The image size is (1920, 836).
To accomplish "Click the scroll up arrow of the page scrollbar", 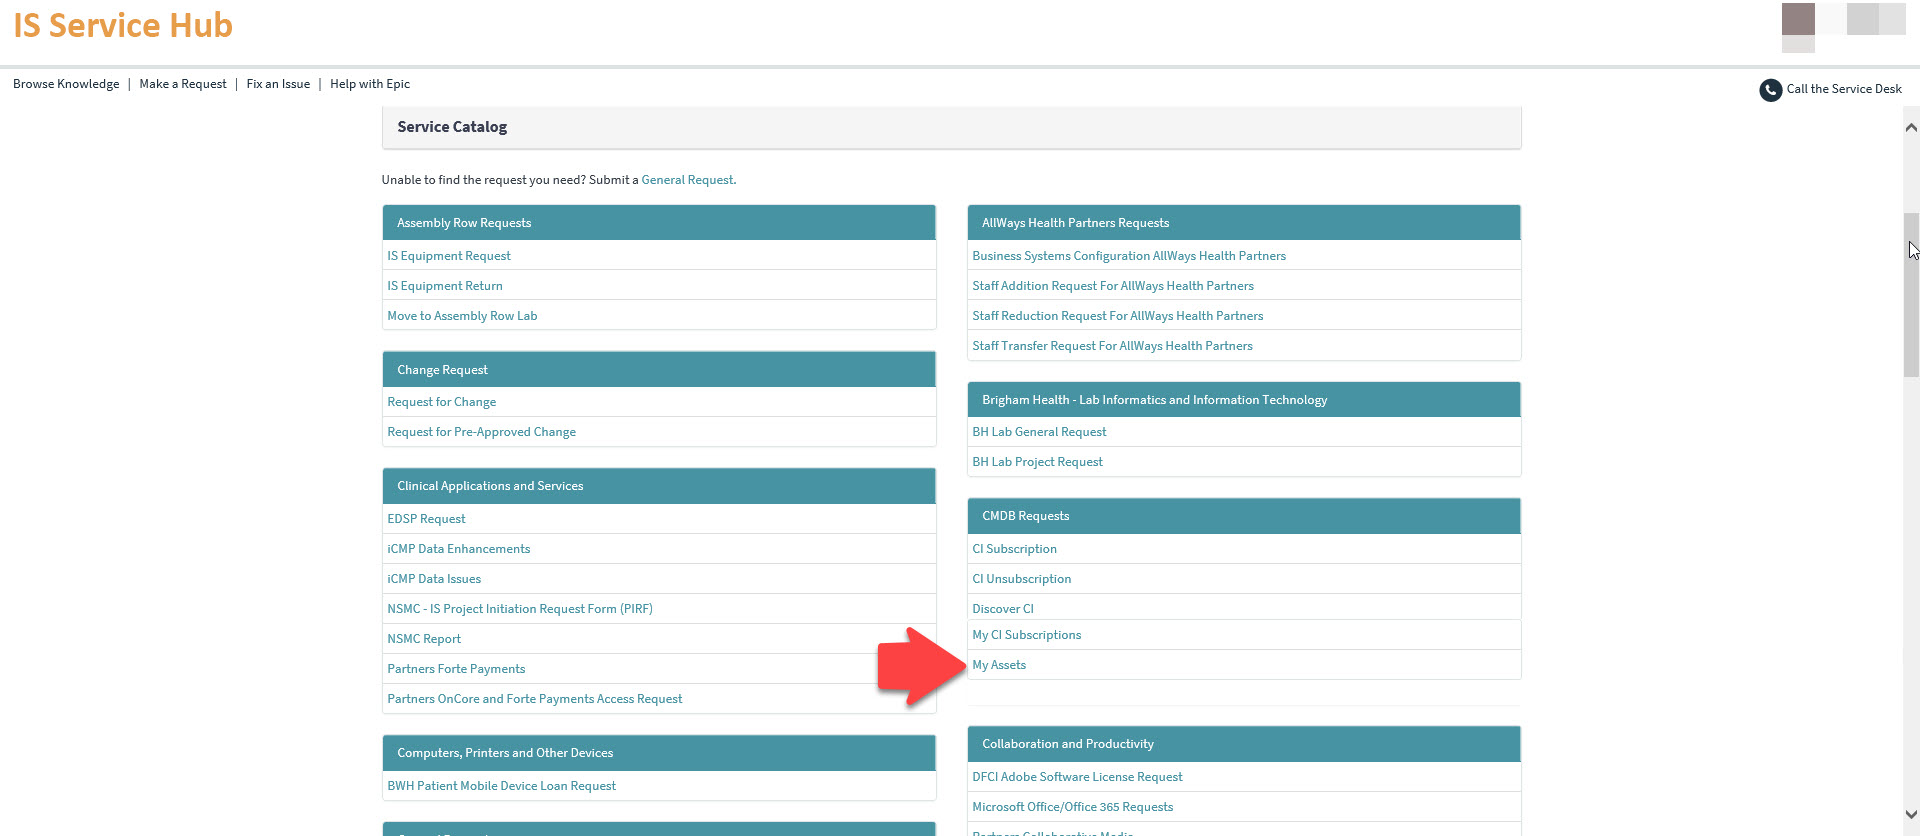I will pyautogui.click(x=1911, y=127).
